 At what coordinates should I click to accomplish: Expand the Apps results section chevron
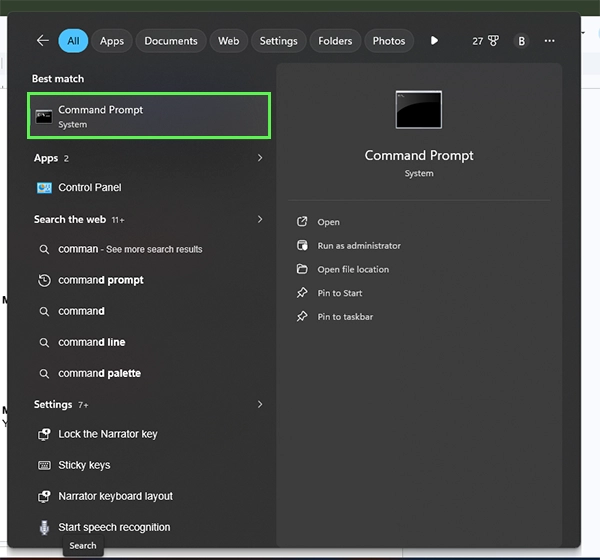click(260, 158)
